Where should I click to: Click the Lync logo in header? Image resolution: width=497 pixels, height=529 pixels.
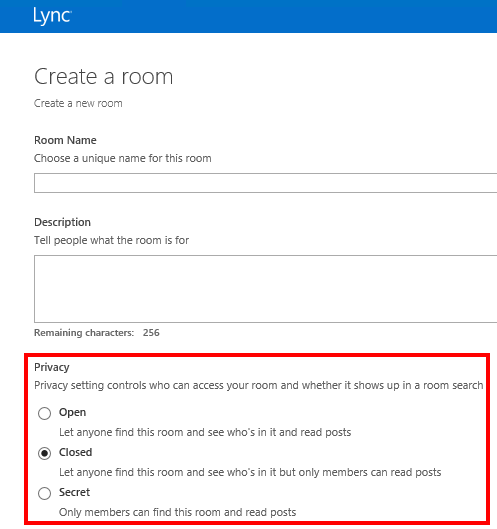52,16
